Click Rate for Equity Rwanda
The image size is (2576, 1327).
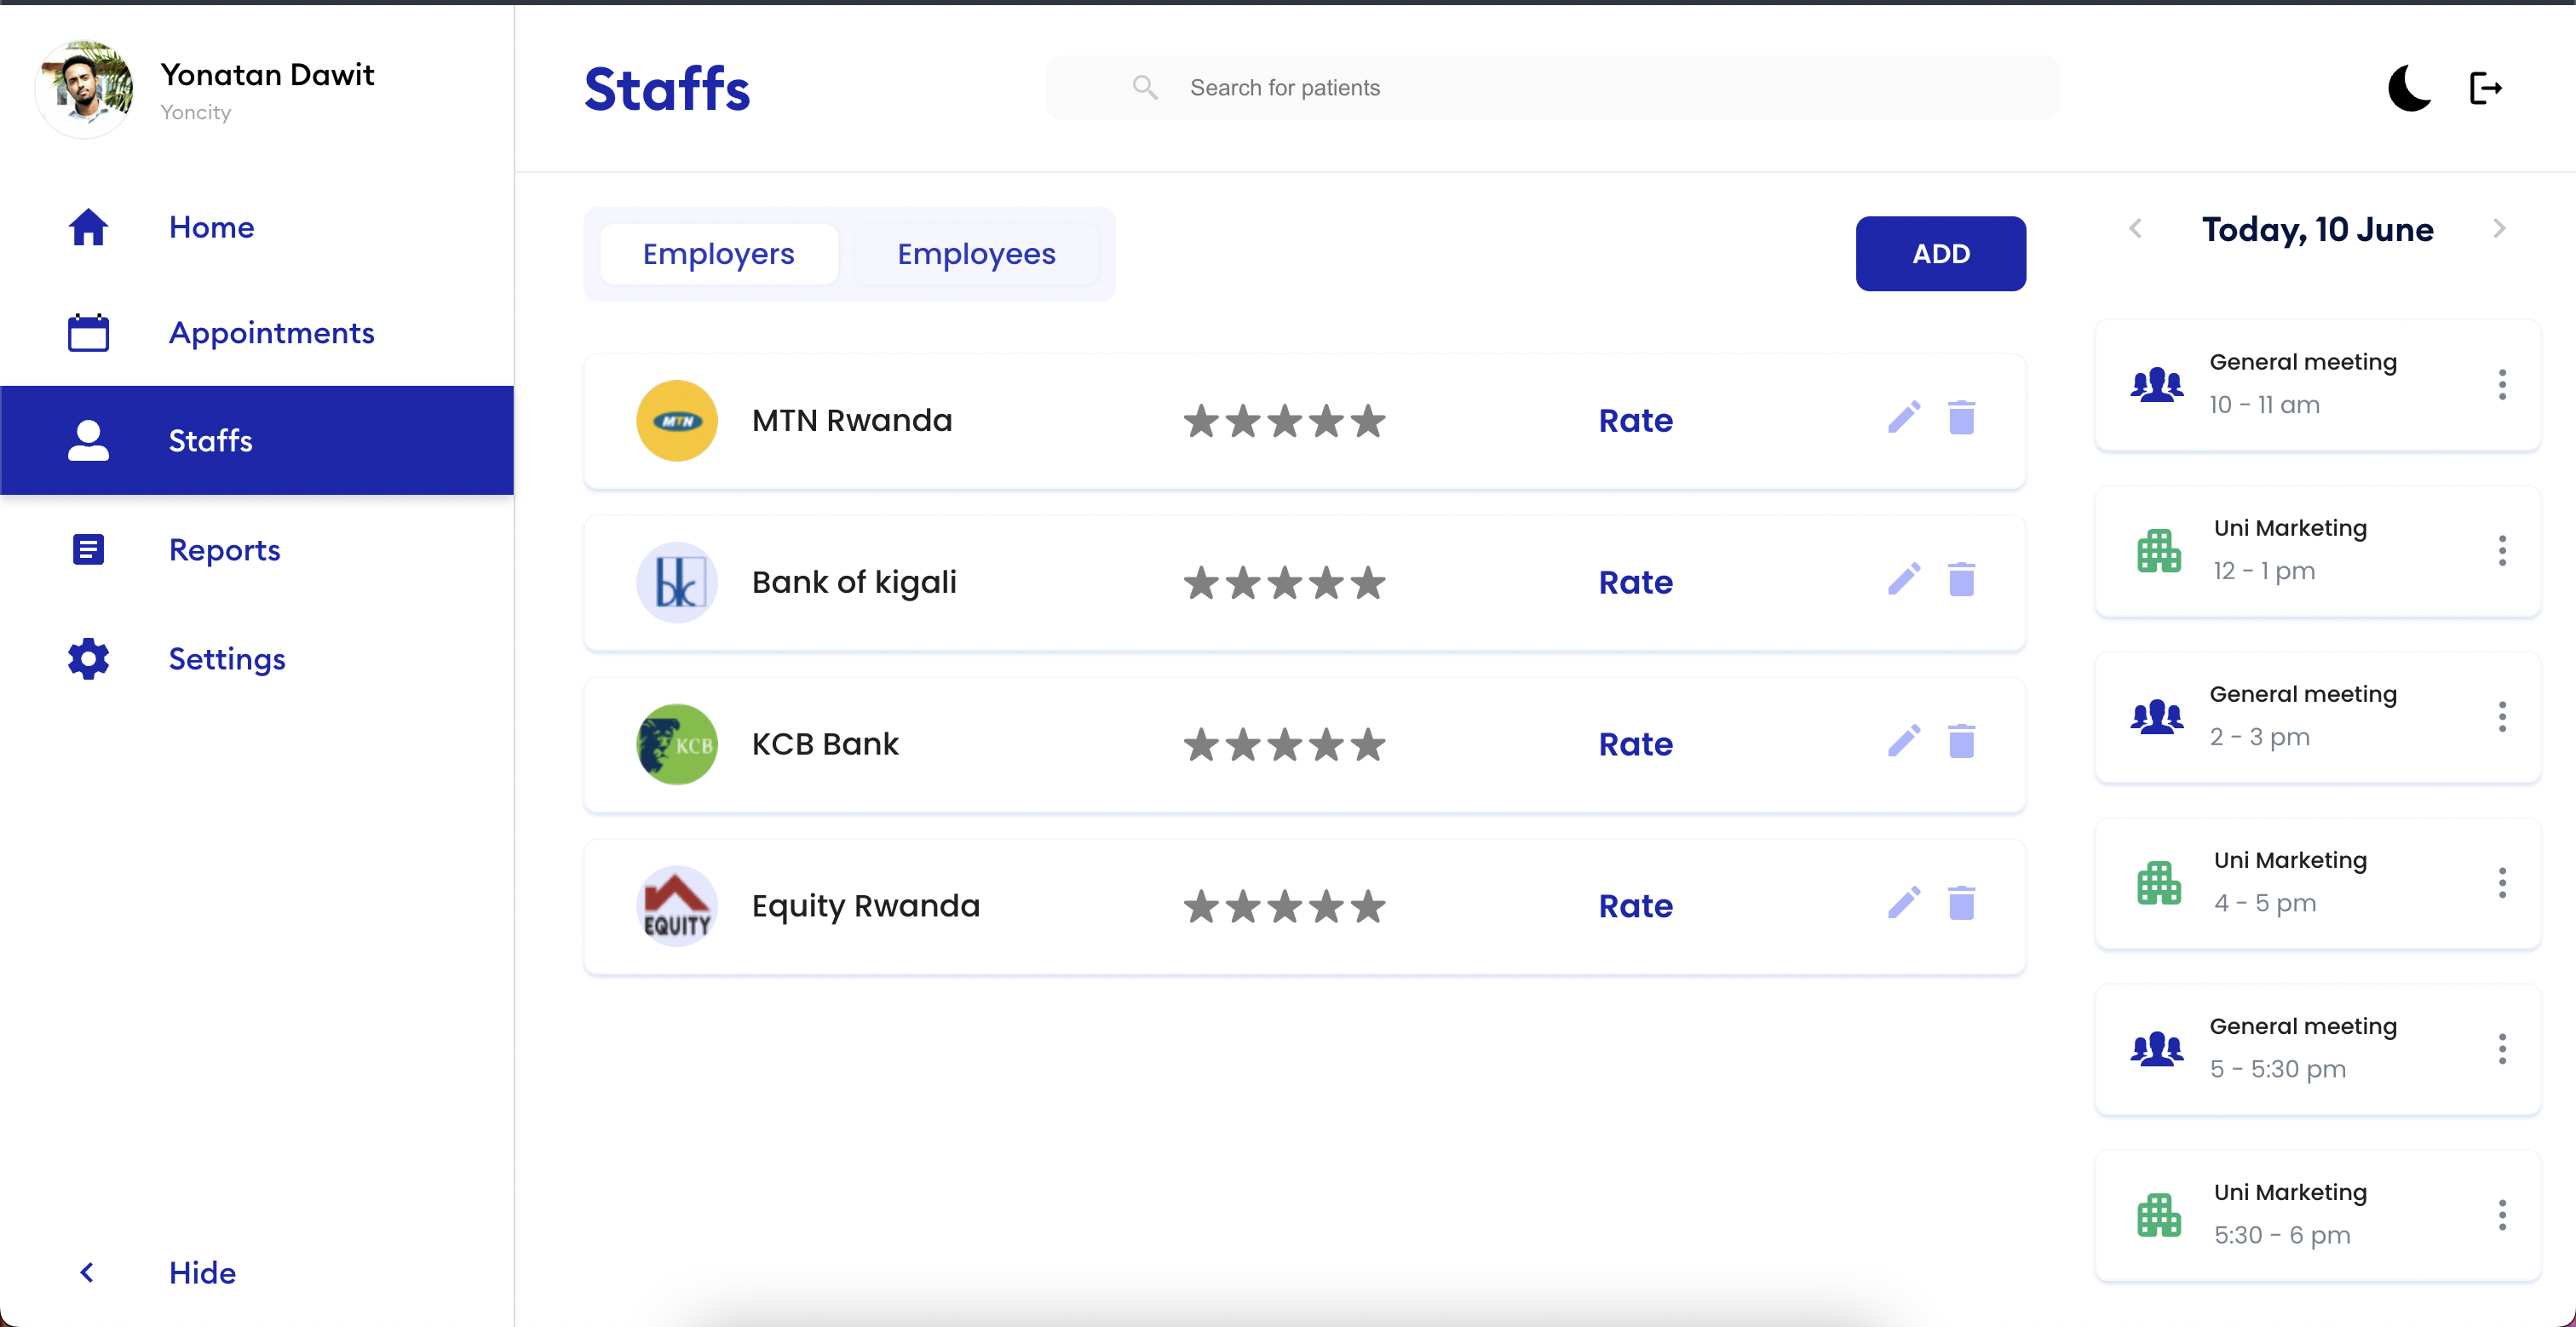[x=1635, y=905]
